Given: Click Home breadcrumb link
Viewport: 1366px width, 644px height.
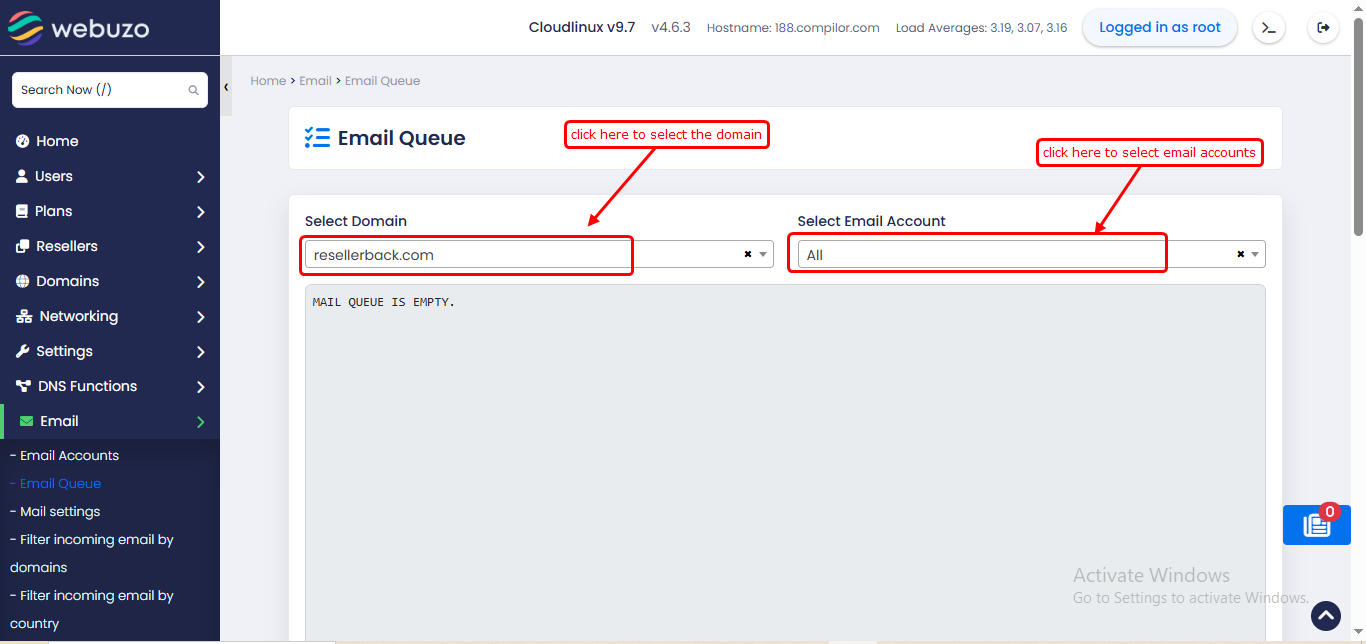Looking at the screenshot, I should click(x=267, y=81).
